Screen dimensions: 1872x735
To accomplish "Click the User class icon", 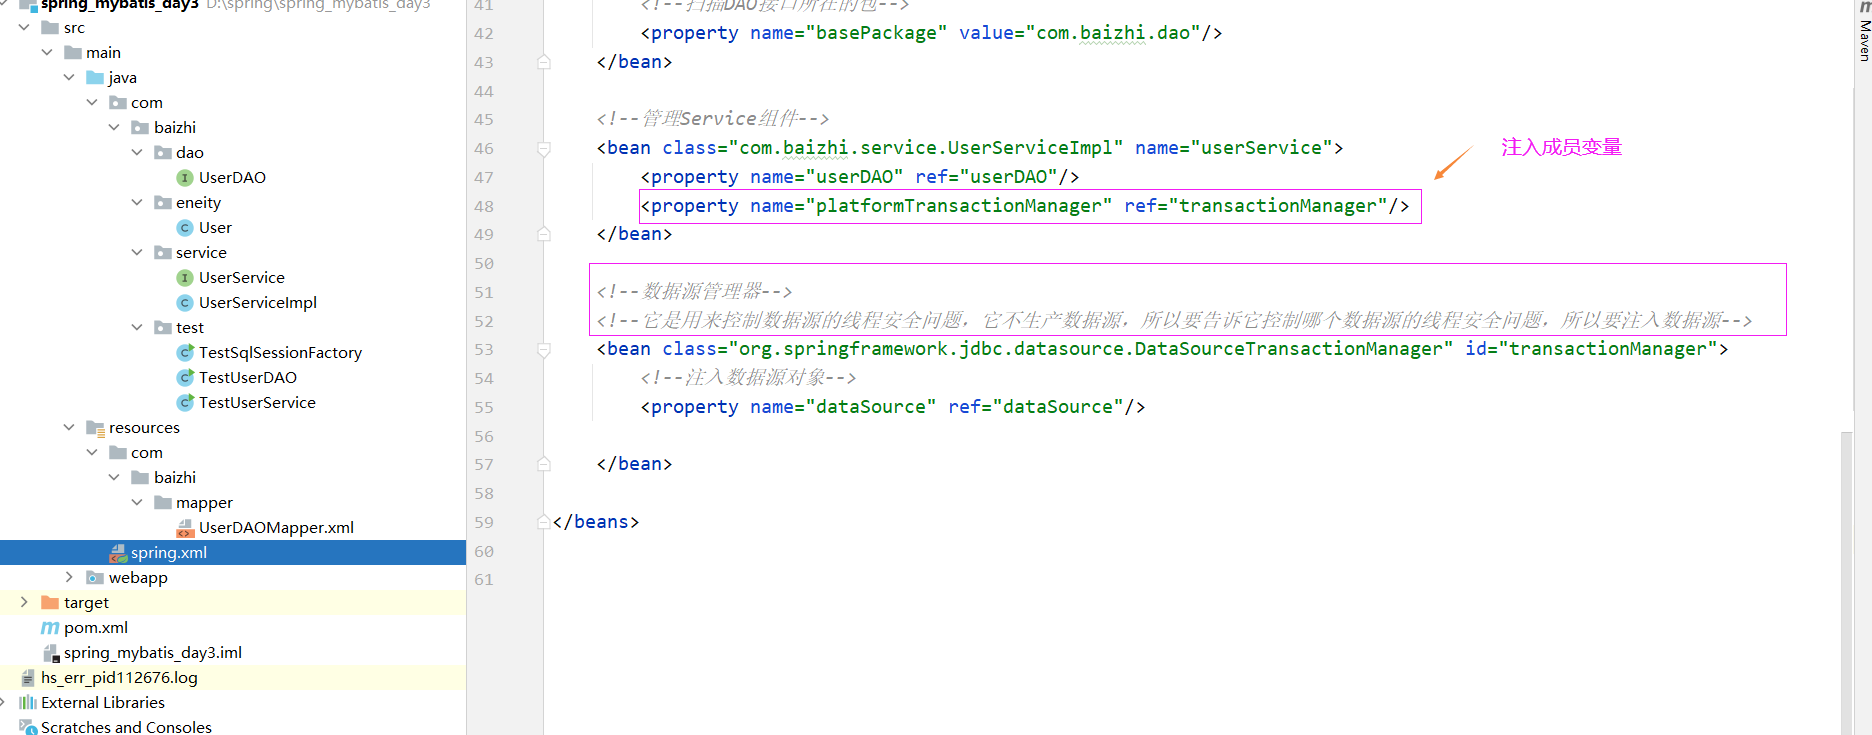I will pos(185,228).
